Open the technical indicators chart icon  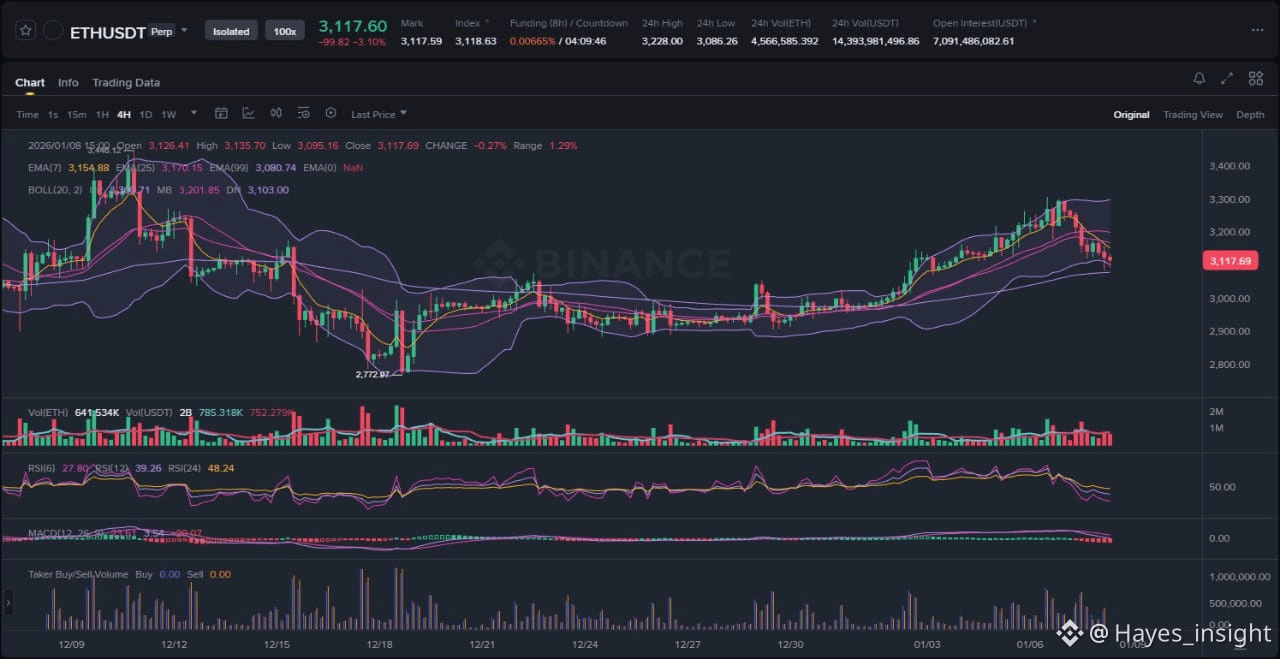[248, 114]
